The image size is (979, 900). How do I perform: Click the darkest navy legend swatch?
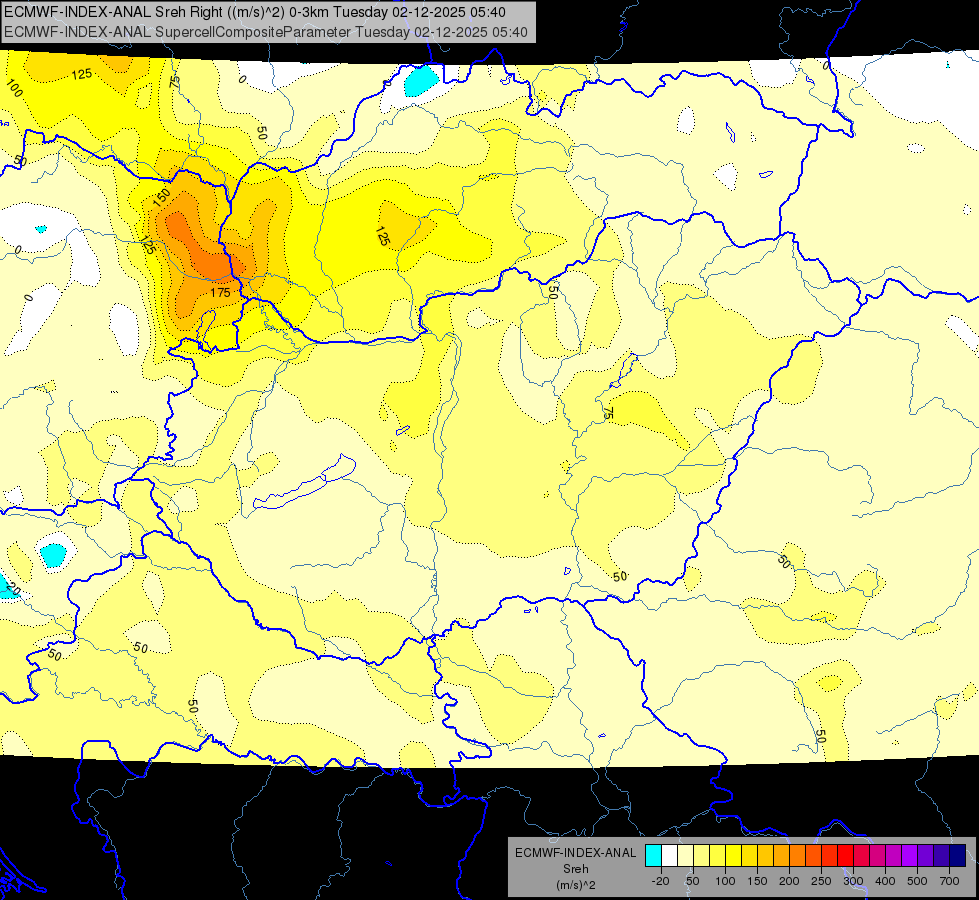point(958,855)
